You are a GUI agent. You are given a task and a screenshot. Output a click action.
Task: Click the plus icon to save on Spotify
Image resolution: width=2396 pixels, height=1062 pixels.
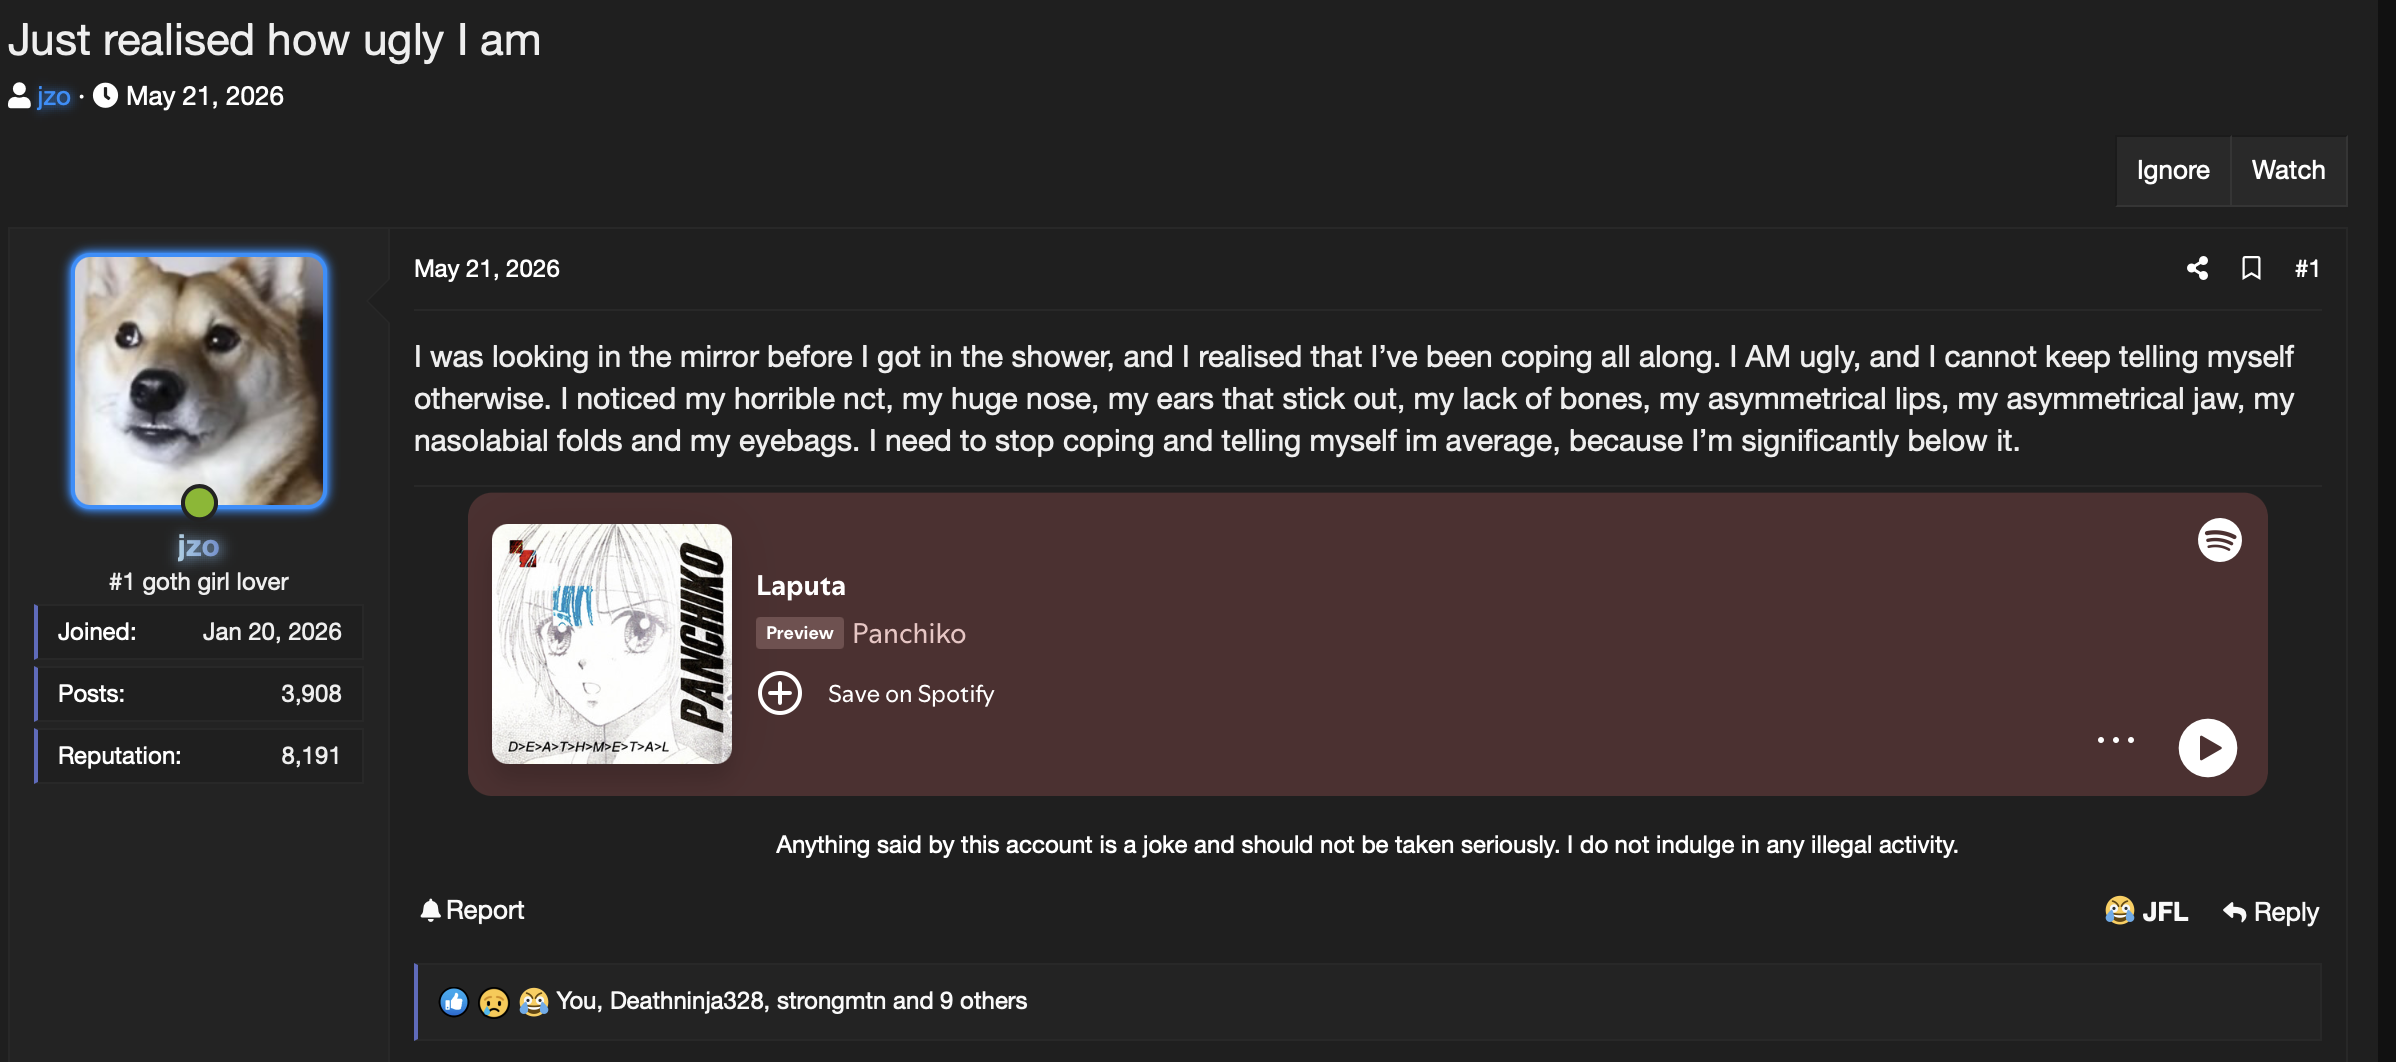click(x=780, y=693)
